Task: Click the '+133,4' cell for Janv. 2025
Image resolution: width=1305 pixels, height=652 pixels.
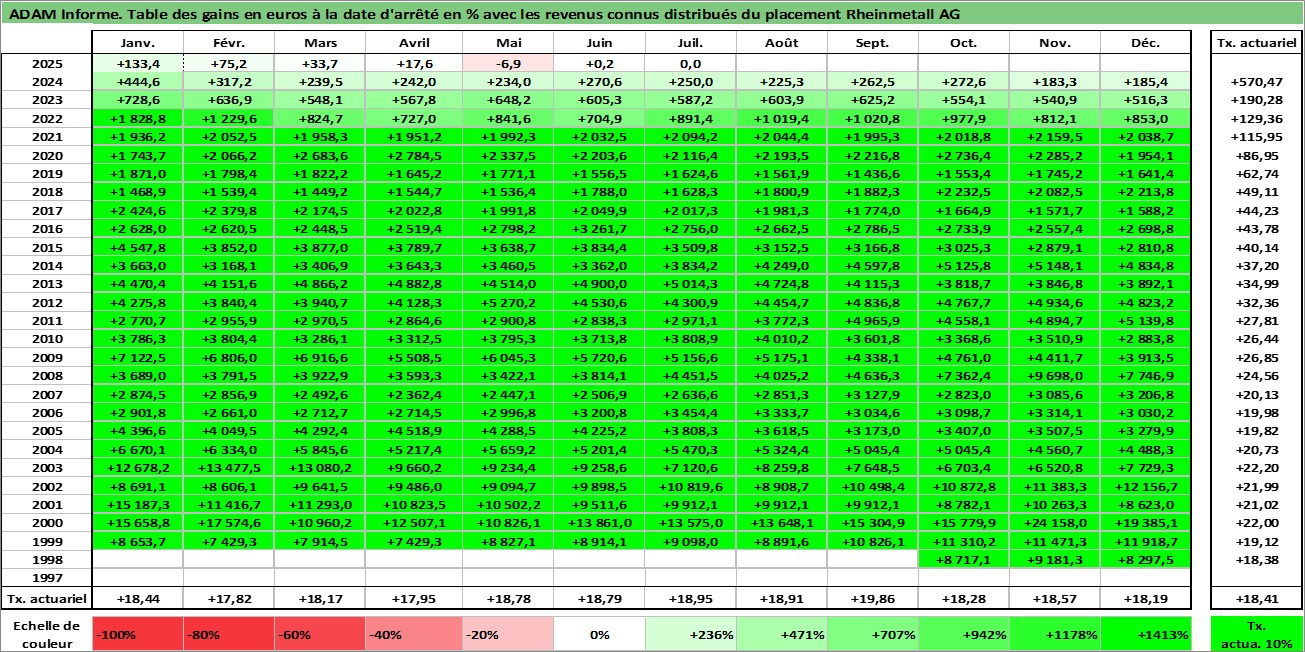Action: click(x=137, y=63)
